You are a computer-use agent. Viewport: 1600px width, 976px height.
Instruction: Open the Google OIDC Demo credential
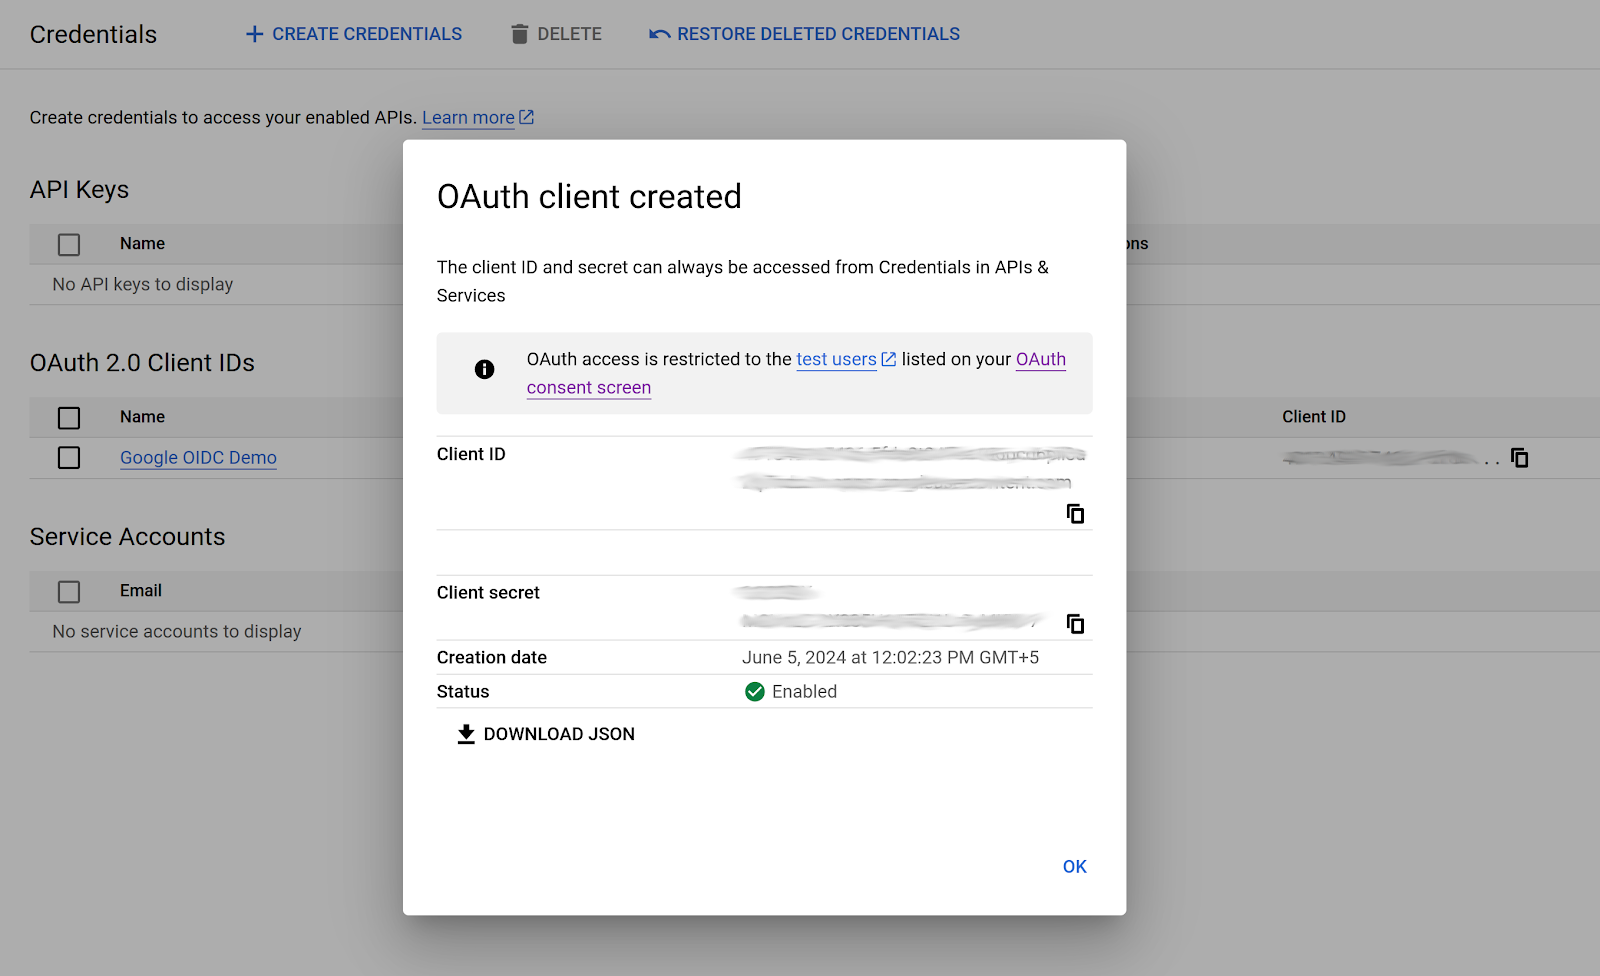198,457
